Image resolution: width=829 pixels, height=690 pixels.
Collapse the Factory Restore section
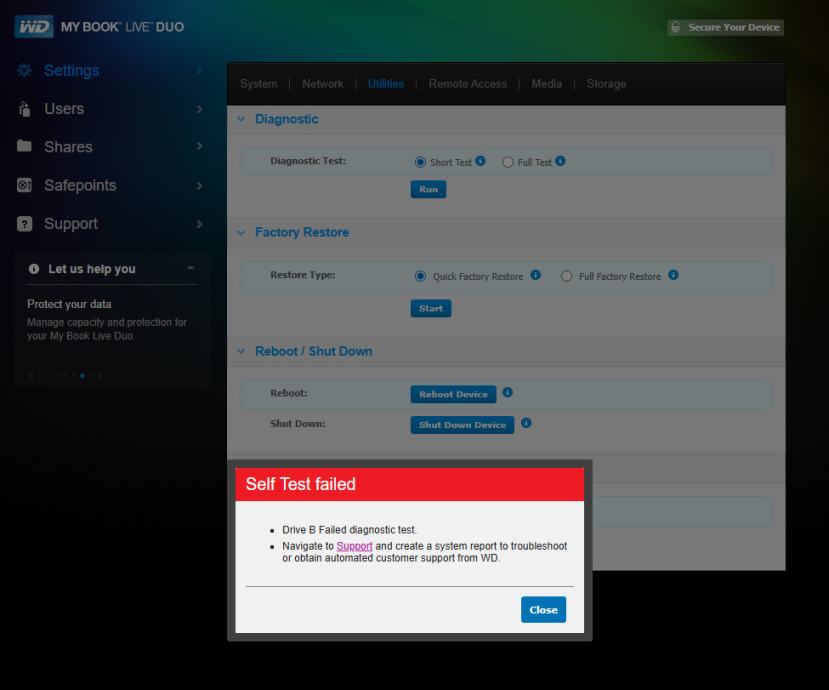coord(241,233)
